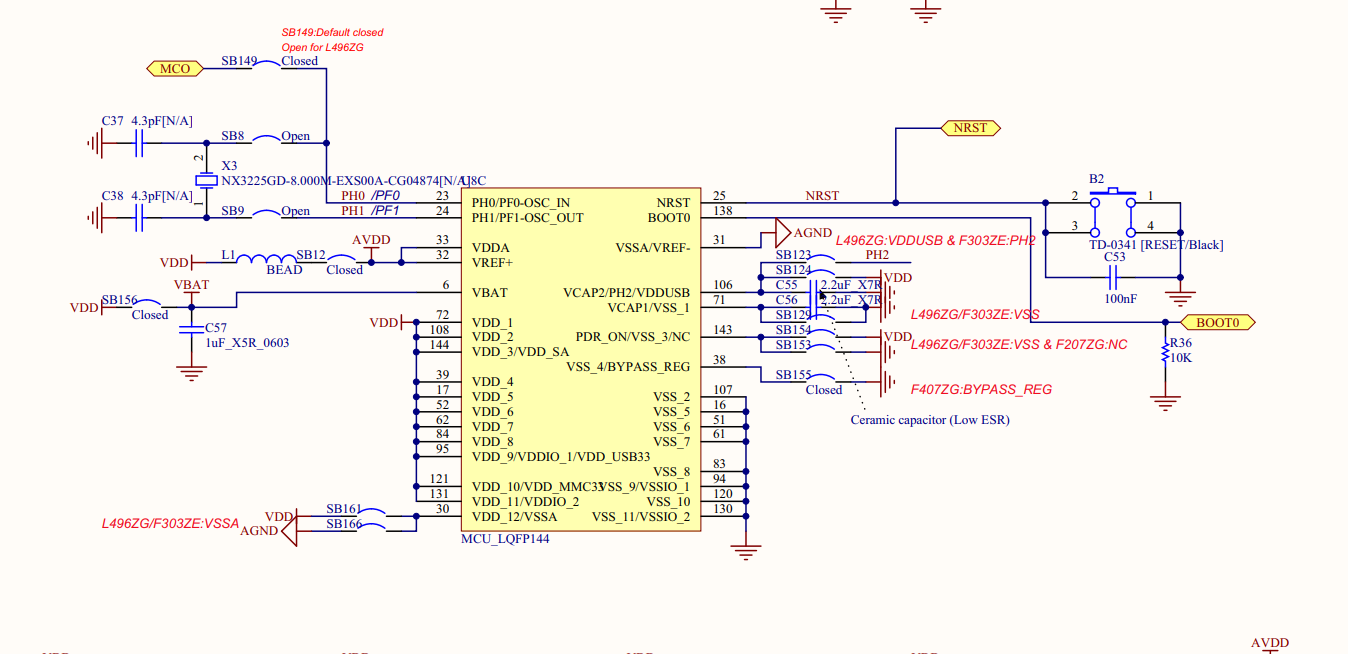1348x654 pixels.
Task: Click the red 'SB149:Default closed' note
Action: point(332,32)
